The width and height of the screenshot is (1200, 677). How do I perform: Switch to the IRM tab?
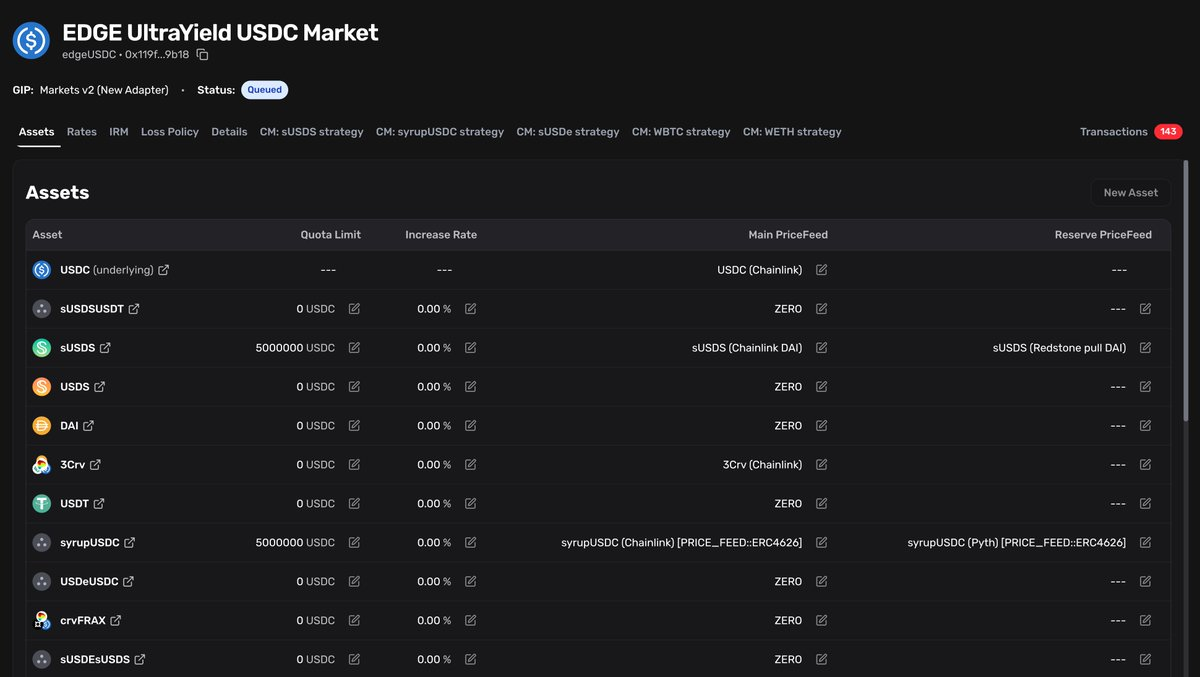pos(118,132)
